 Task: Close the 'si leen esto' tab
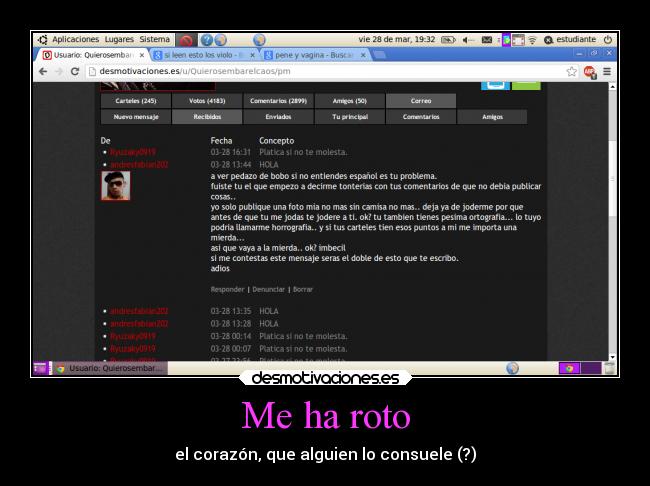point(252,55)
